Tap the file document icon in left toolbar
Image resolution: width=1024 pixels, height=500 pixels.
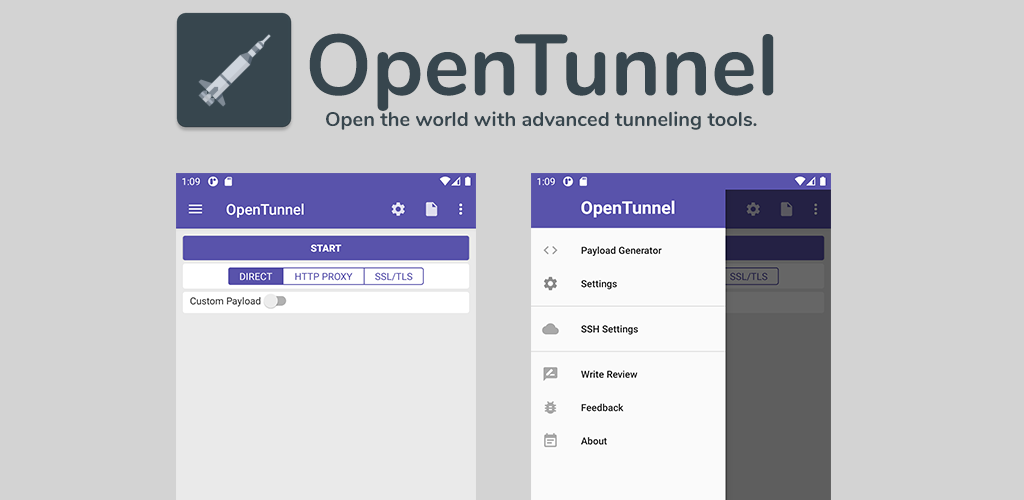pos(431,210)
